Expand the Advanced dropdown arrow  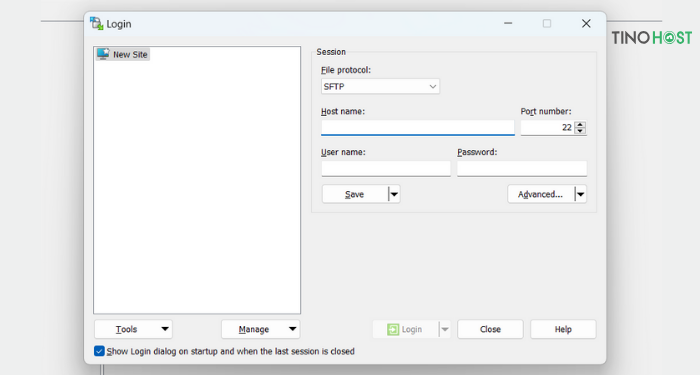pos(580,194)
